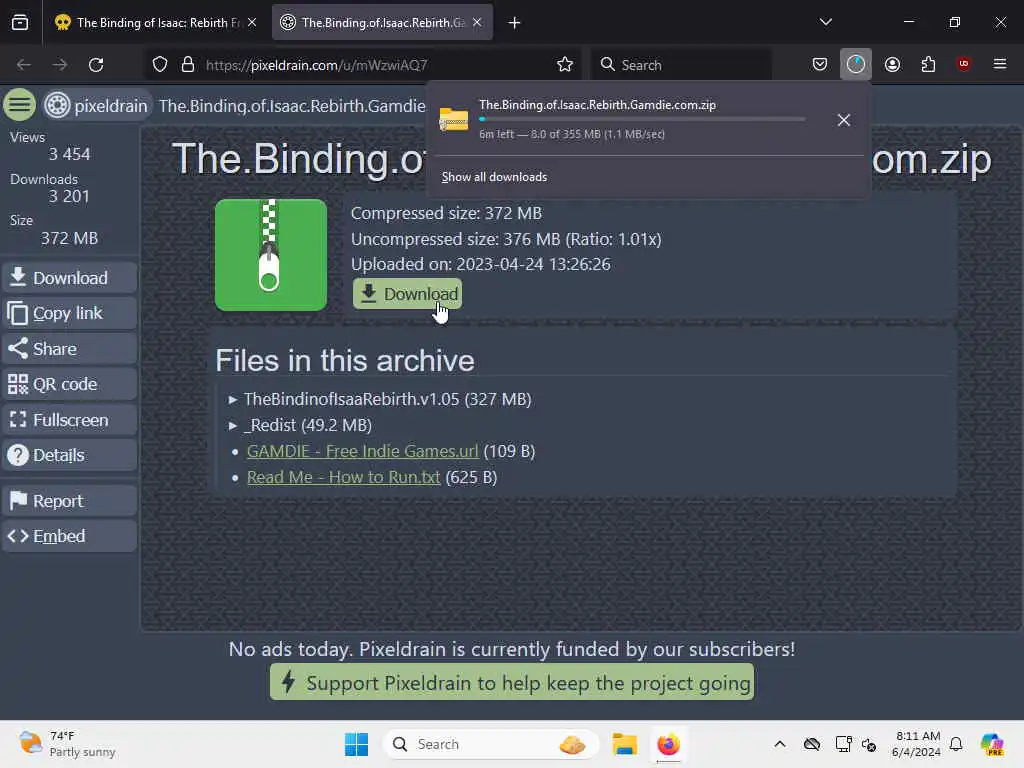
Task: Go back one page
Action: tap(24, 64)
